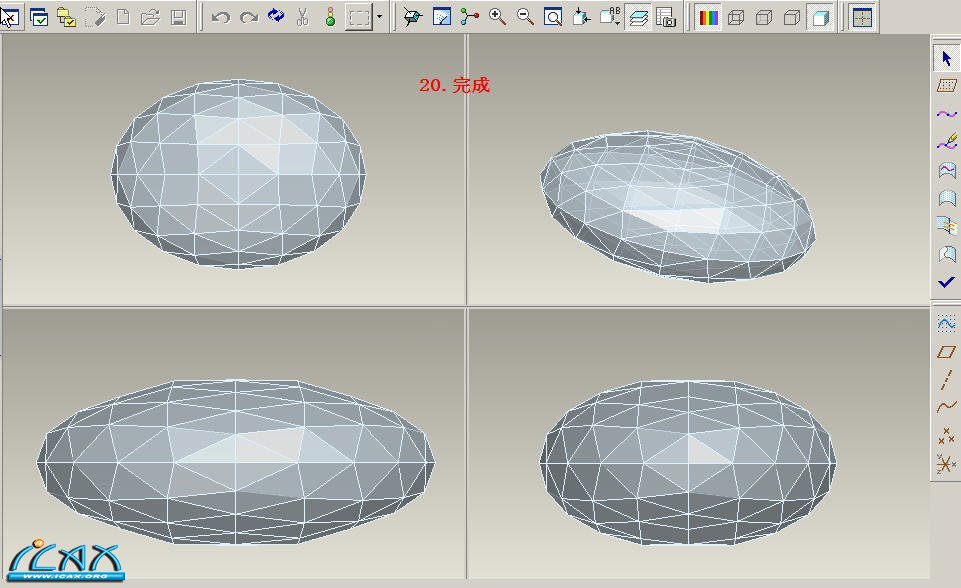Click the Open folder icon

150,17
